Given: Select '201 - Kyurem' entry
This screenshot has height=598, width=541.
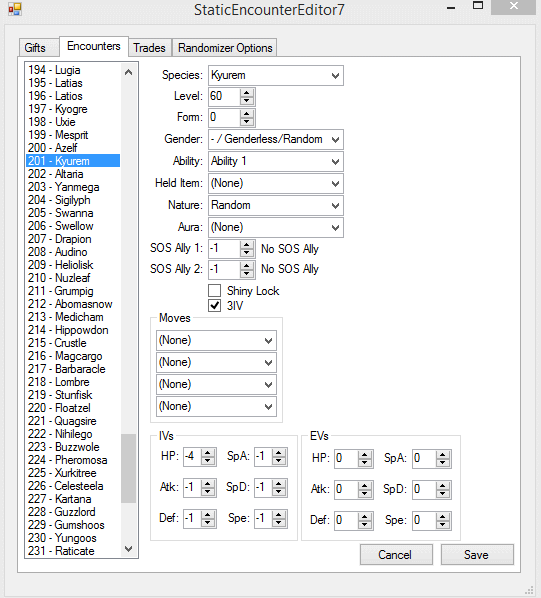Looking at the screenshot, I should pos(73,161).
